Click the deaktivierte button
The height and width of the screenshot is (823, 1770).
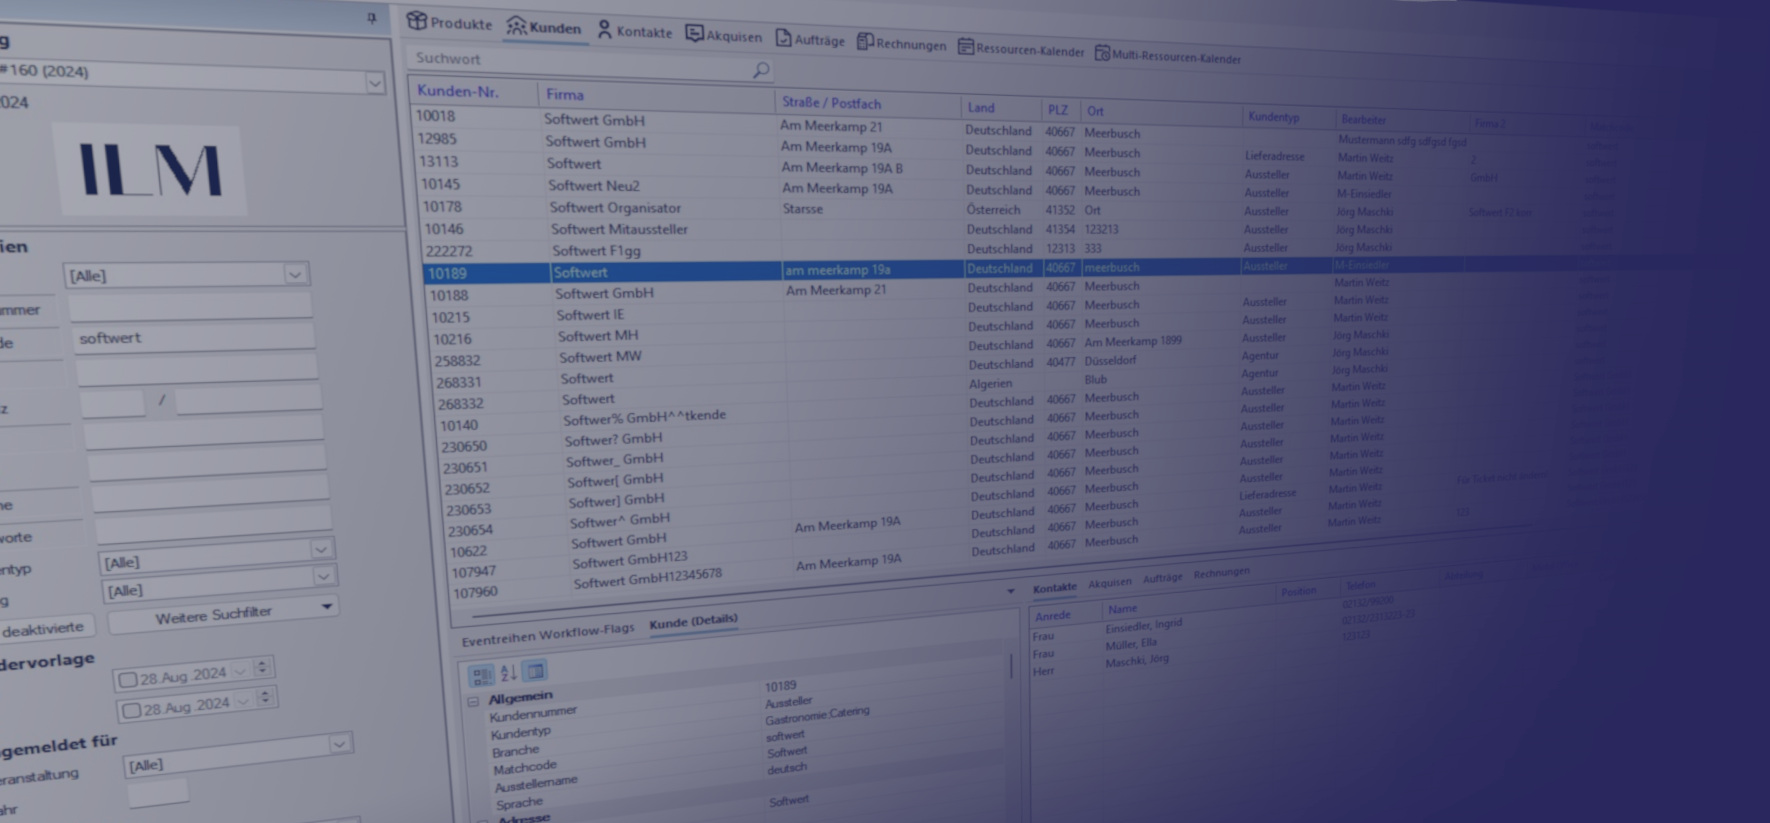(44, 629)
